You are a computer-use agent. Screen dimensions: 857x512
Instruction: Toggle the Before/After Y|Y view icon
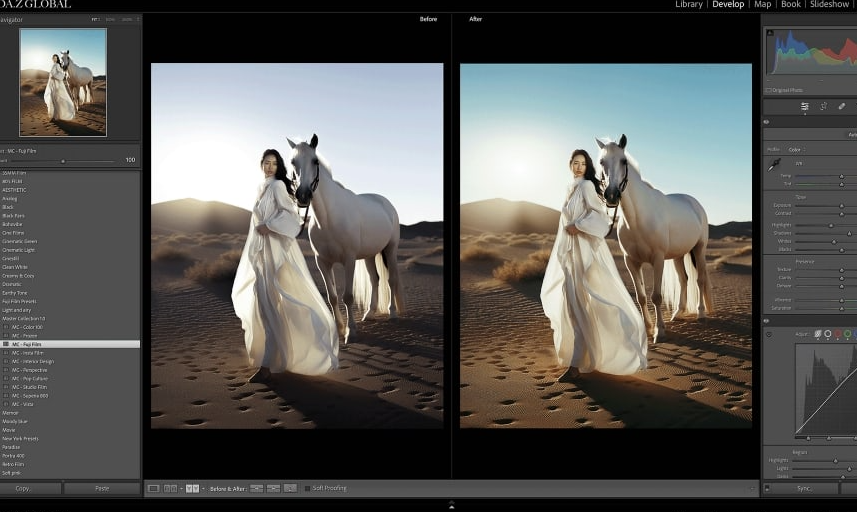(x=192, y=489)
